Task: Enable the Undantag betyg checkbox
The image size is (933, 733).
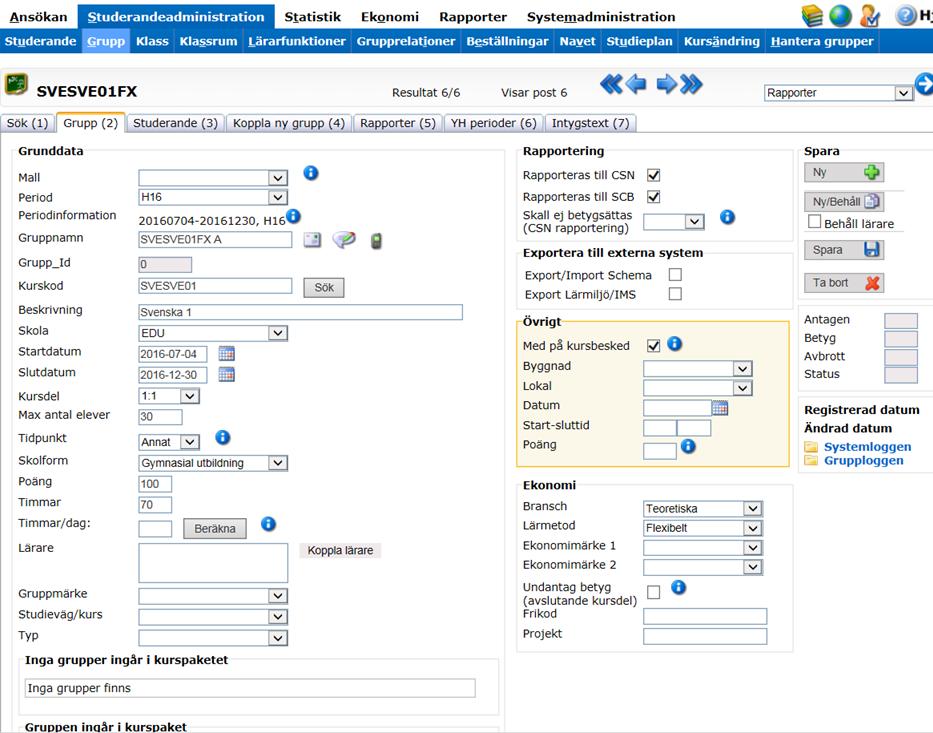Action: pyautogui.click(x=653, y=592)
